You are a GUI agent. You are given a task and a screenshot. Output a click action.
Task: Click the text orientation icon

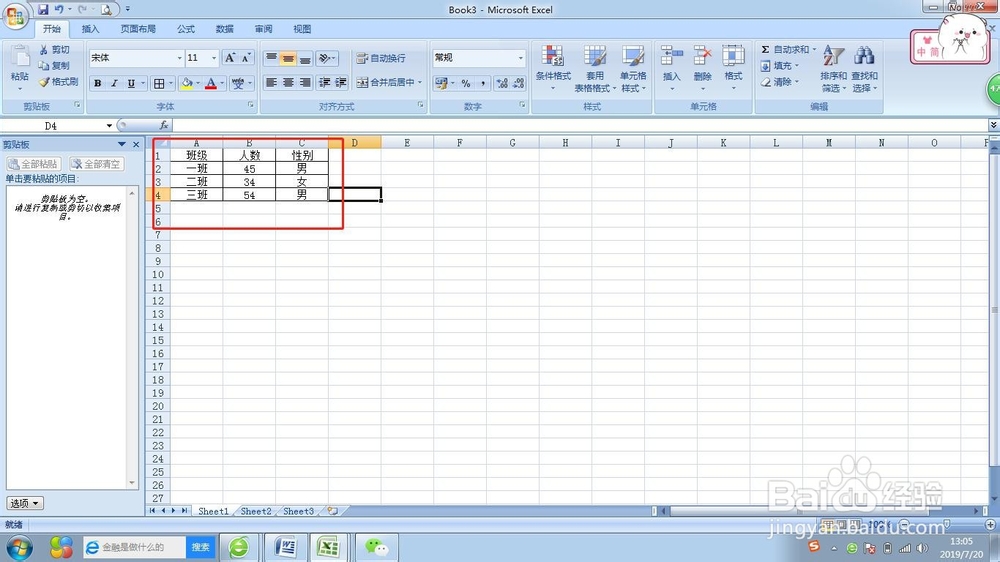325,59
